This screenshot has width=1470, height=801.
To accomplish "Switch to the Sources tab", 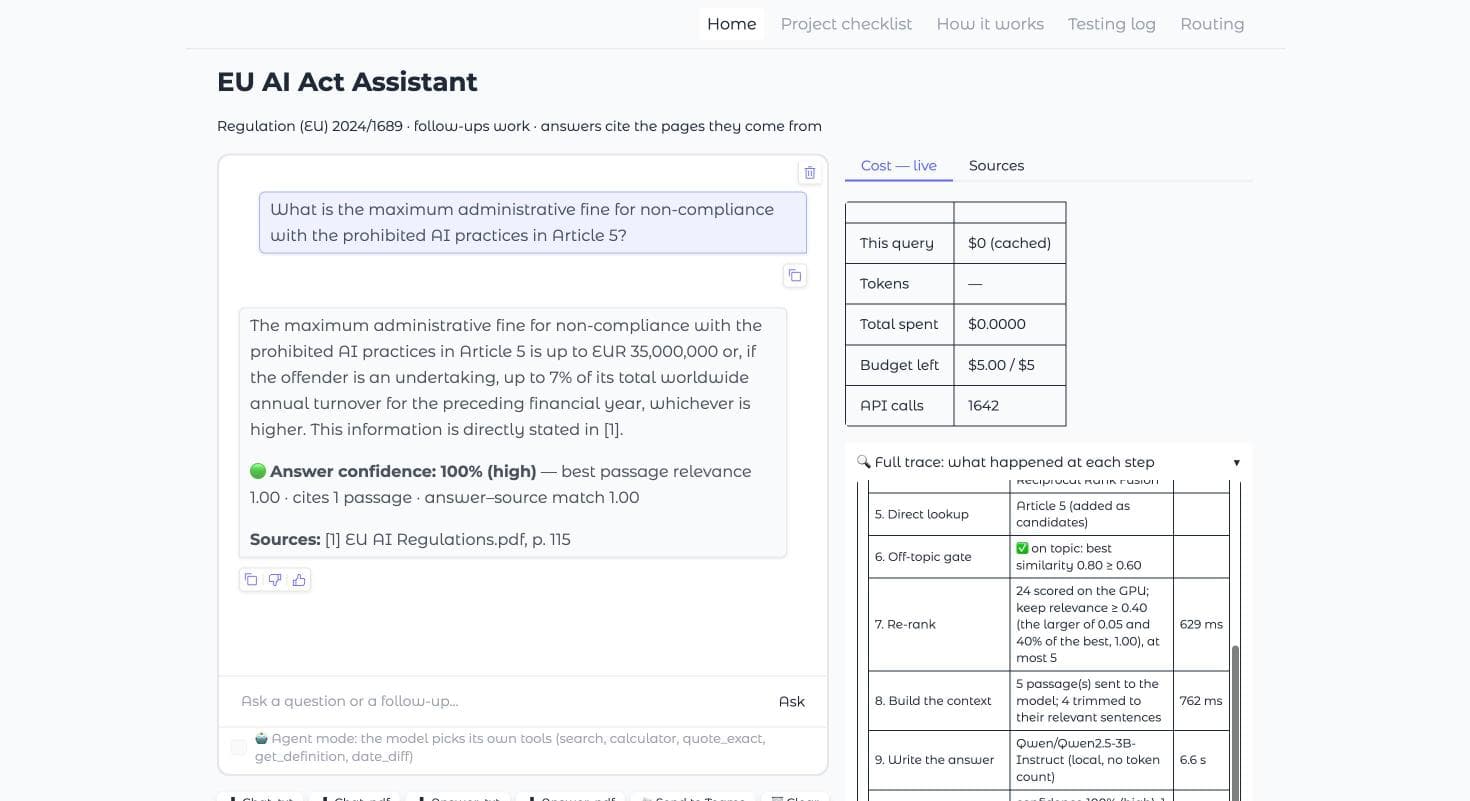I will click(x=996, y=166).
